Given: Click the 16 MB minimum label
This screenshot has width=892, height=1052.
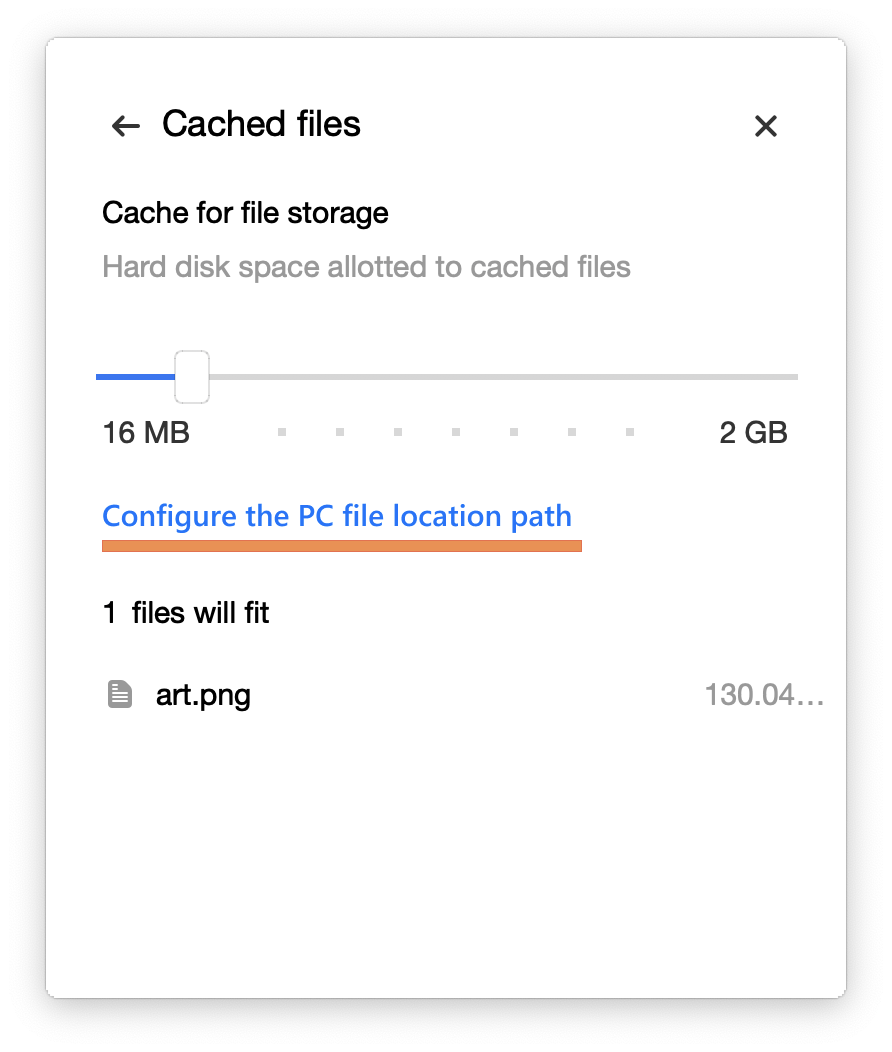Looking at the screenshot, I should coord(146,433).
